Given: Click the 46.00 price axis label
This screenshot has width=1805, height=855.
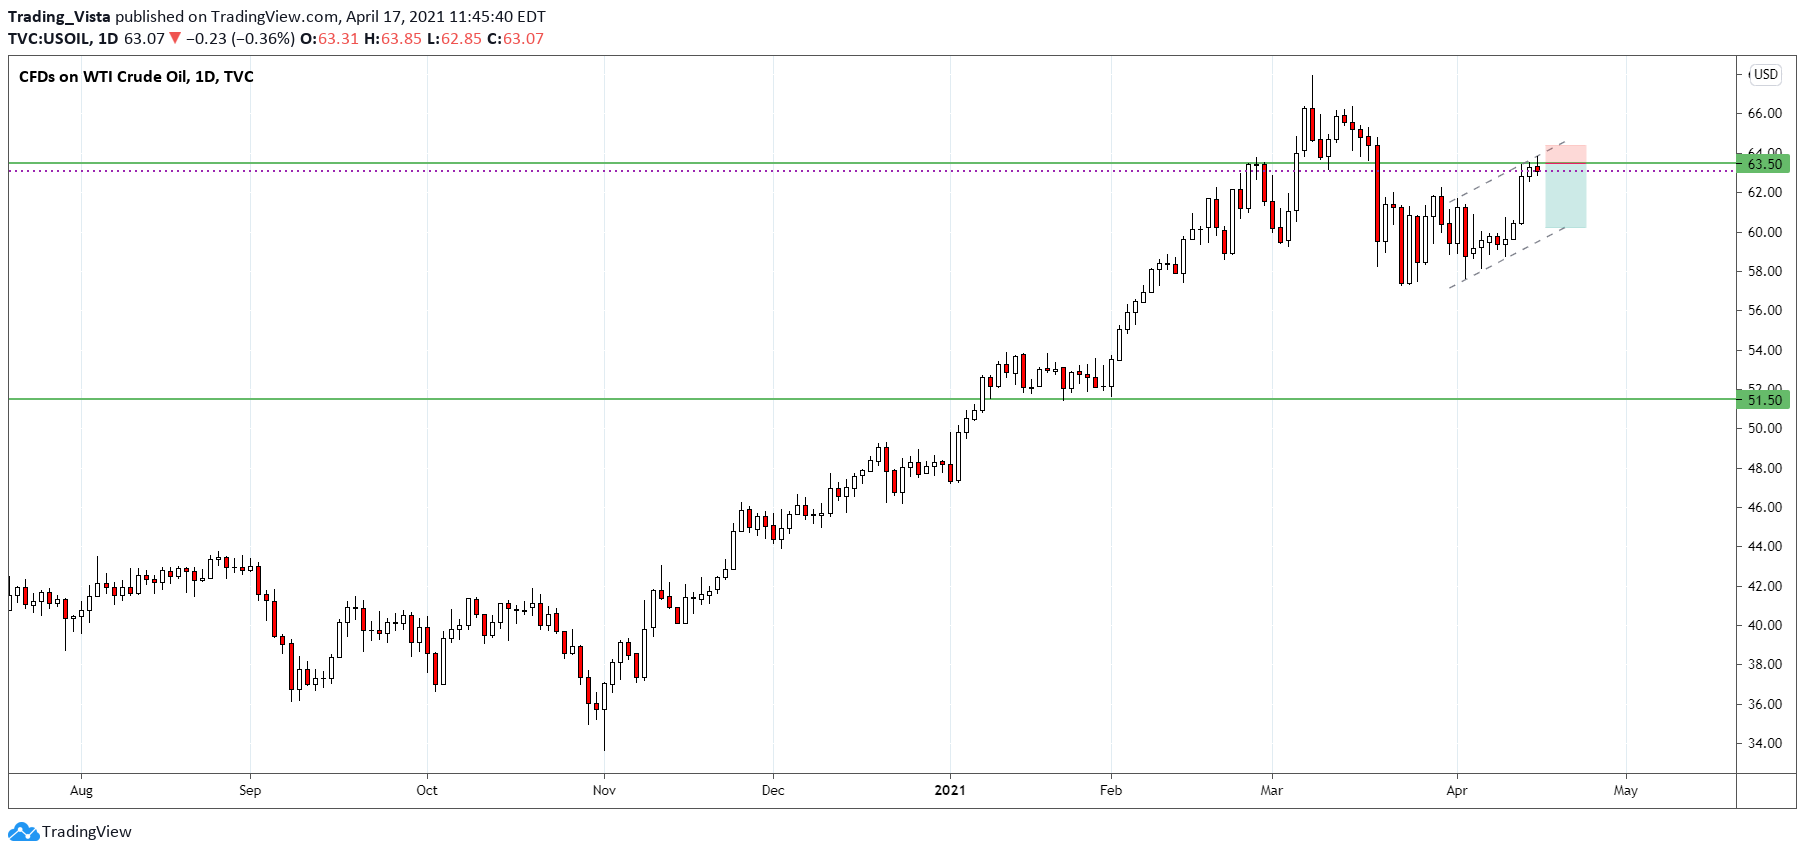Looking at the screenshot, I should point(1765,507).
